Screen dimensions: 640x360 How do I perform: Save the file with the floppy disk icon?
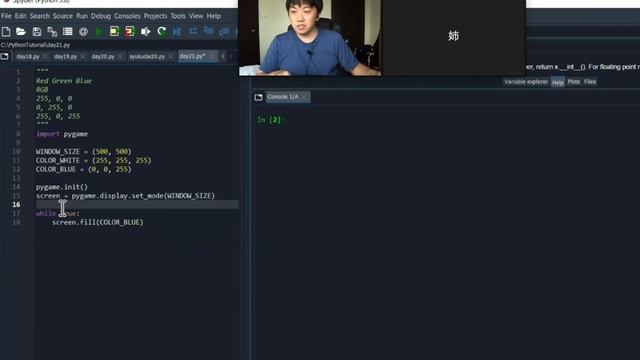coord(37,31)
